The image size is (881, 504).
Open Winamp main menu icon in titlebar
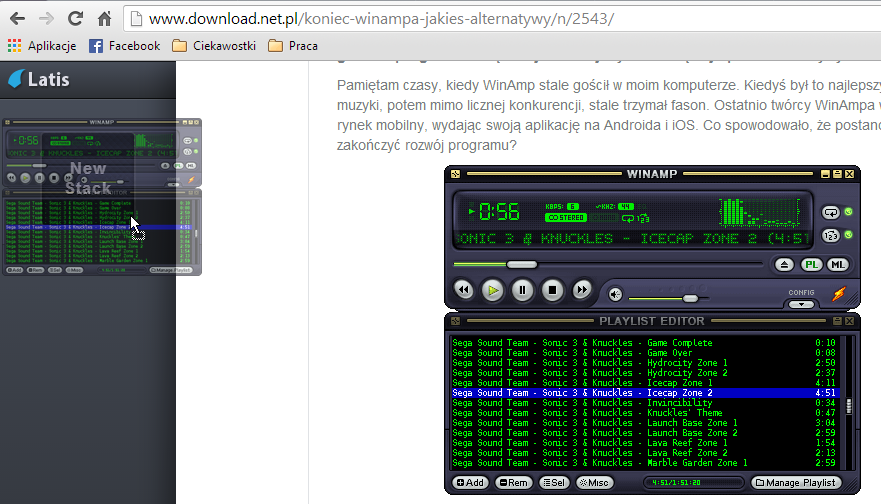[456, 174]
